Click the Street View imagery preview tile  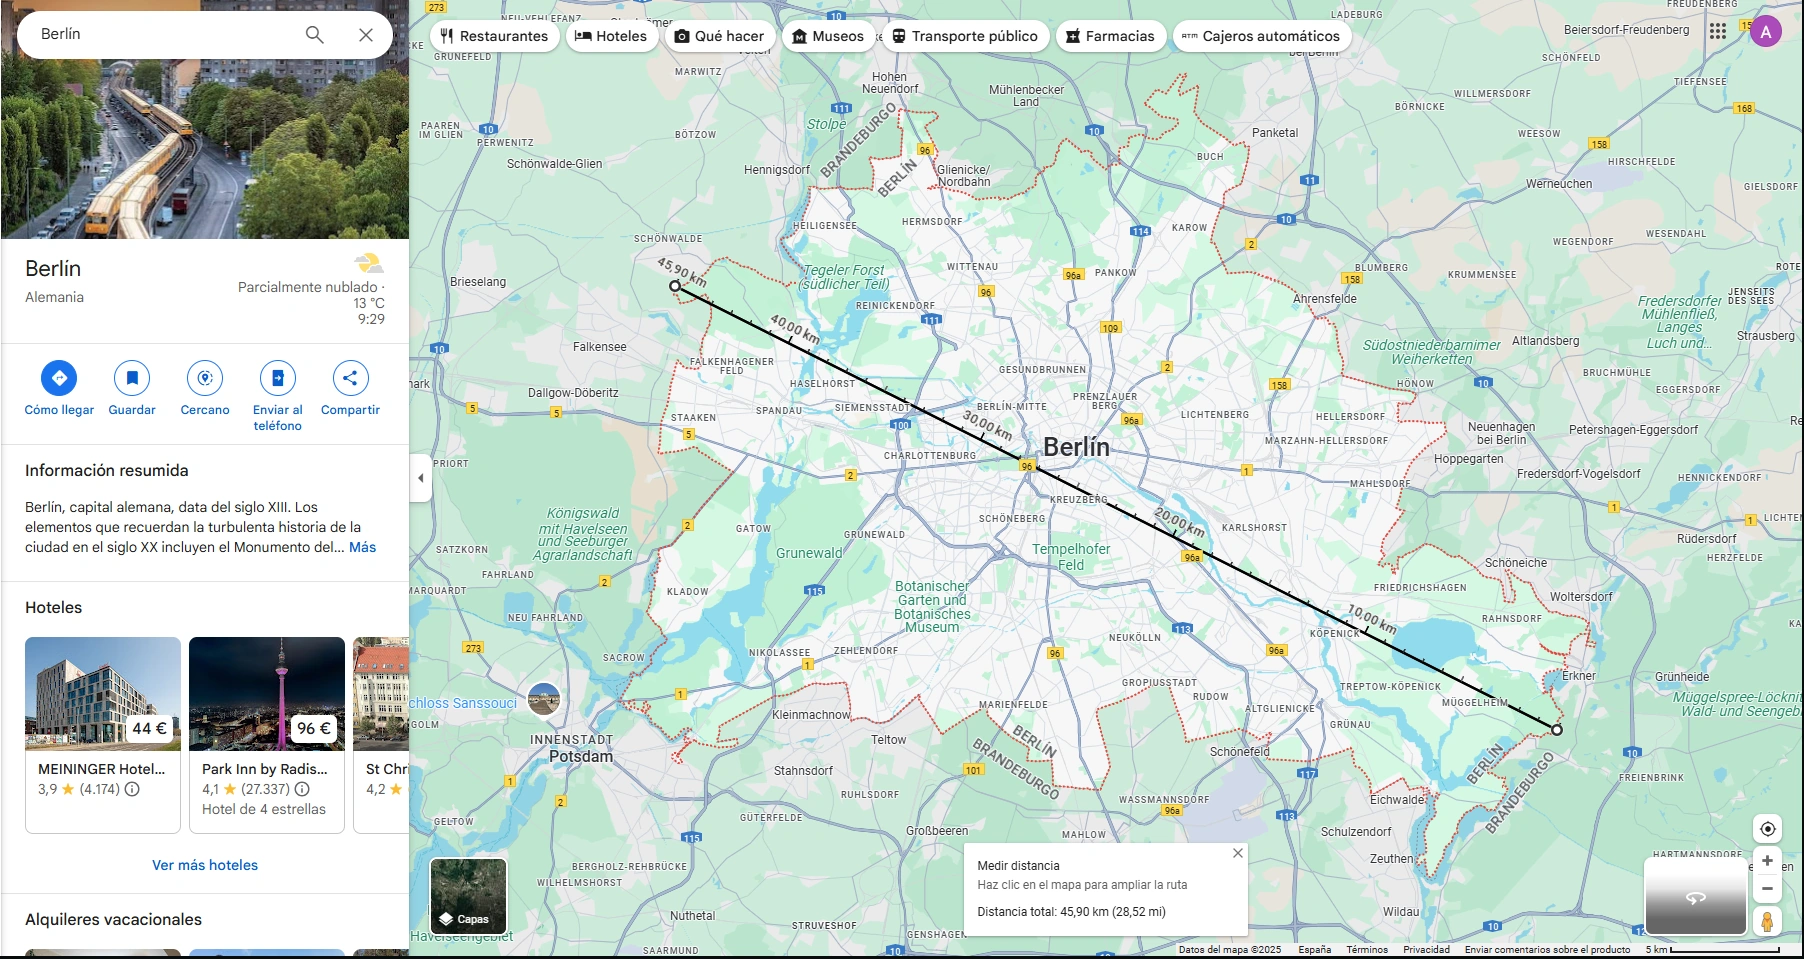click(1696, 896)
